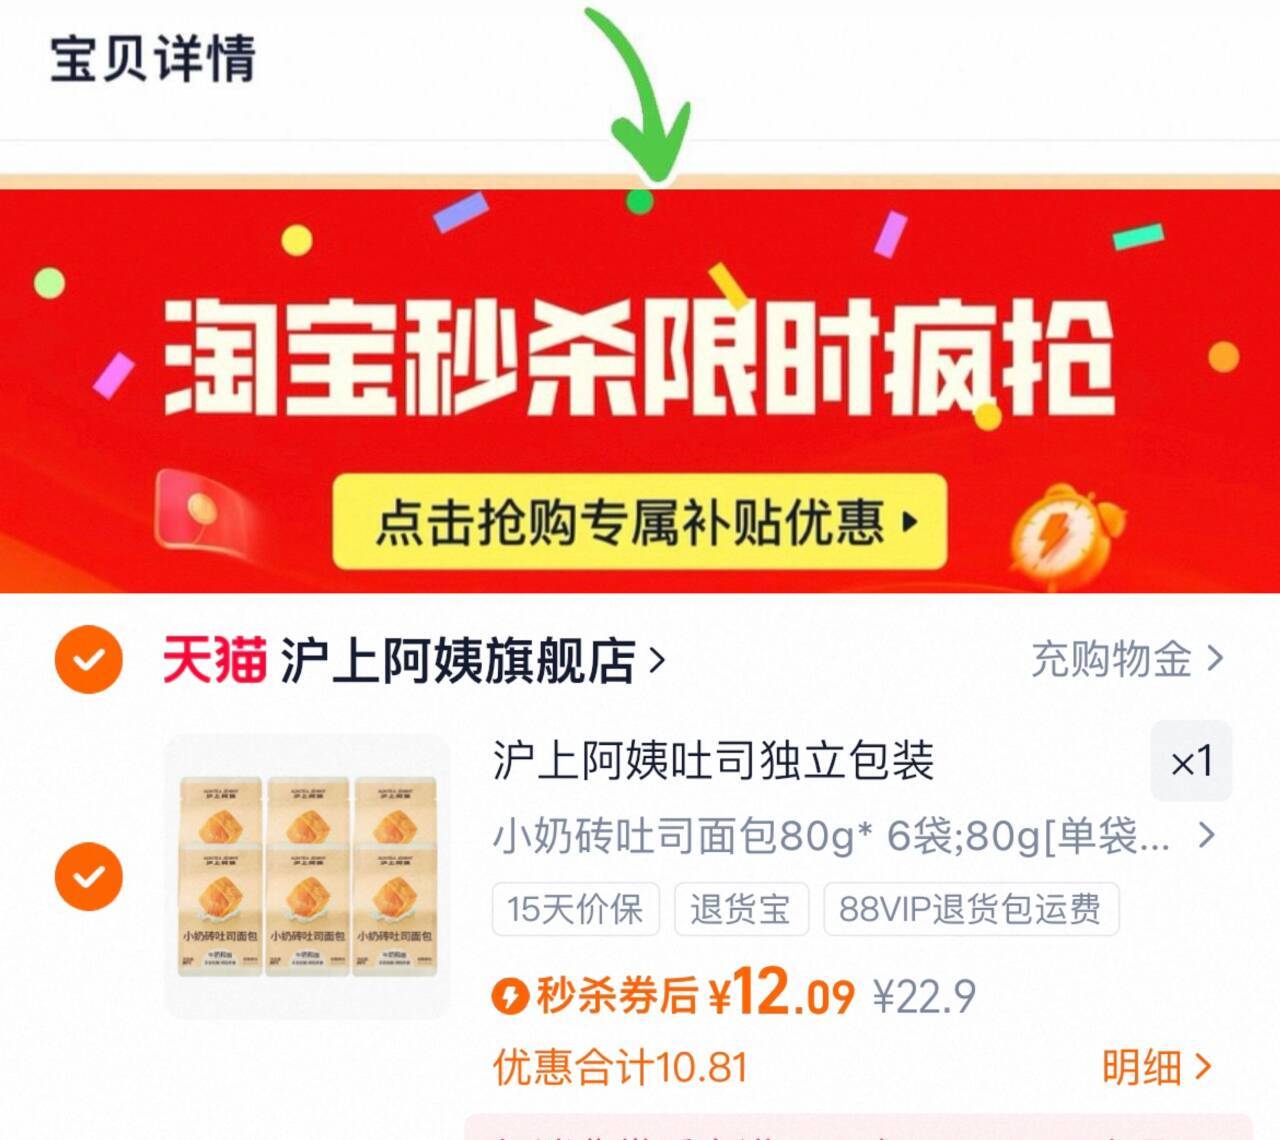Click the green dot at top of banner

pos(640,201)
